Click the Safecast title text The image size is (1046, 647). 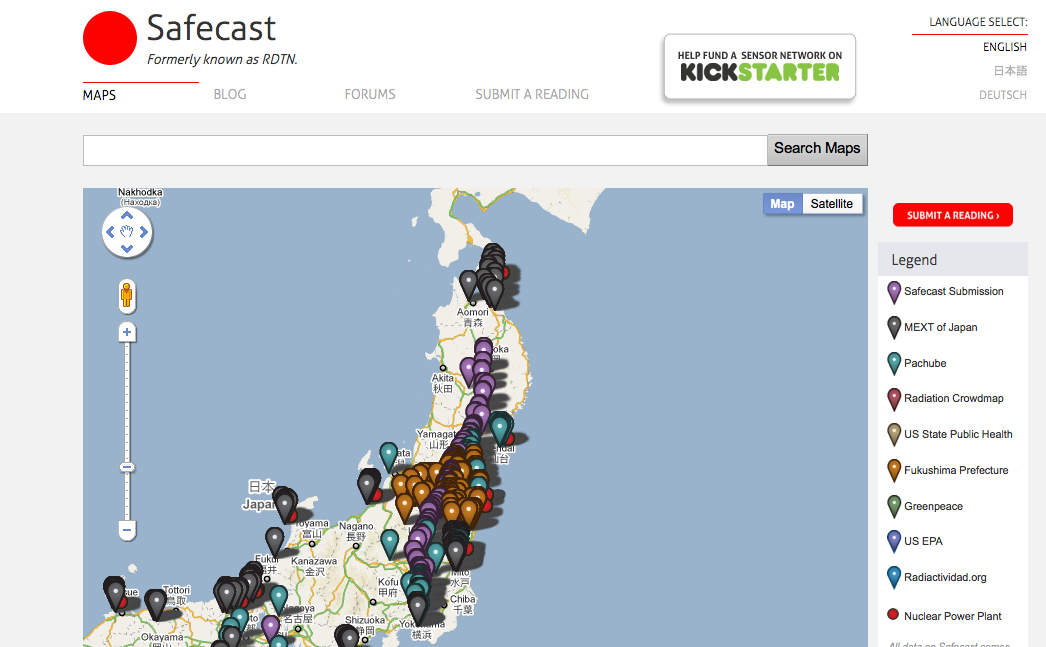211,28
